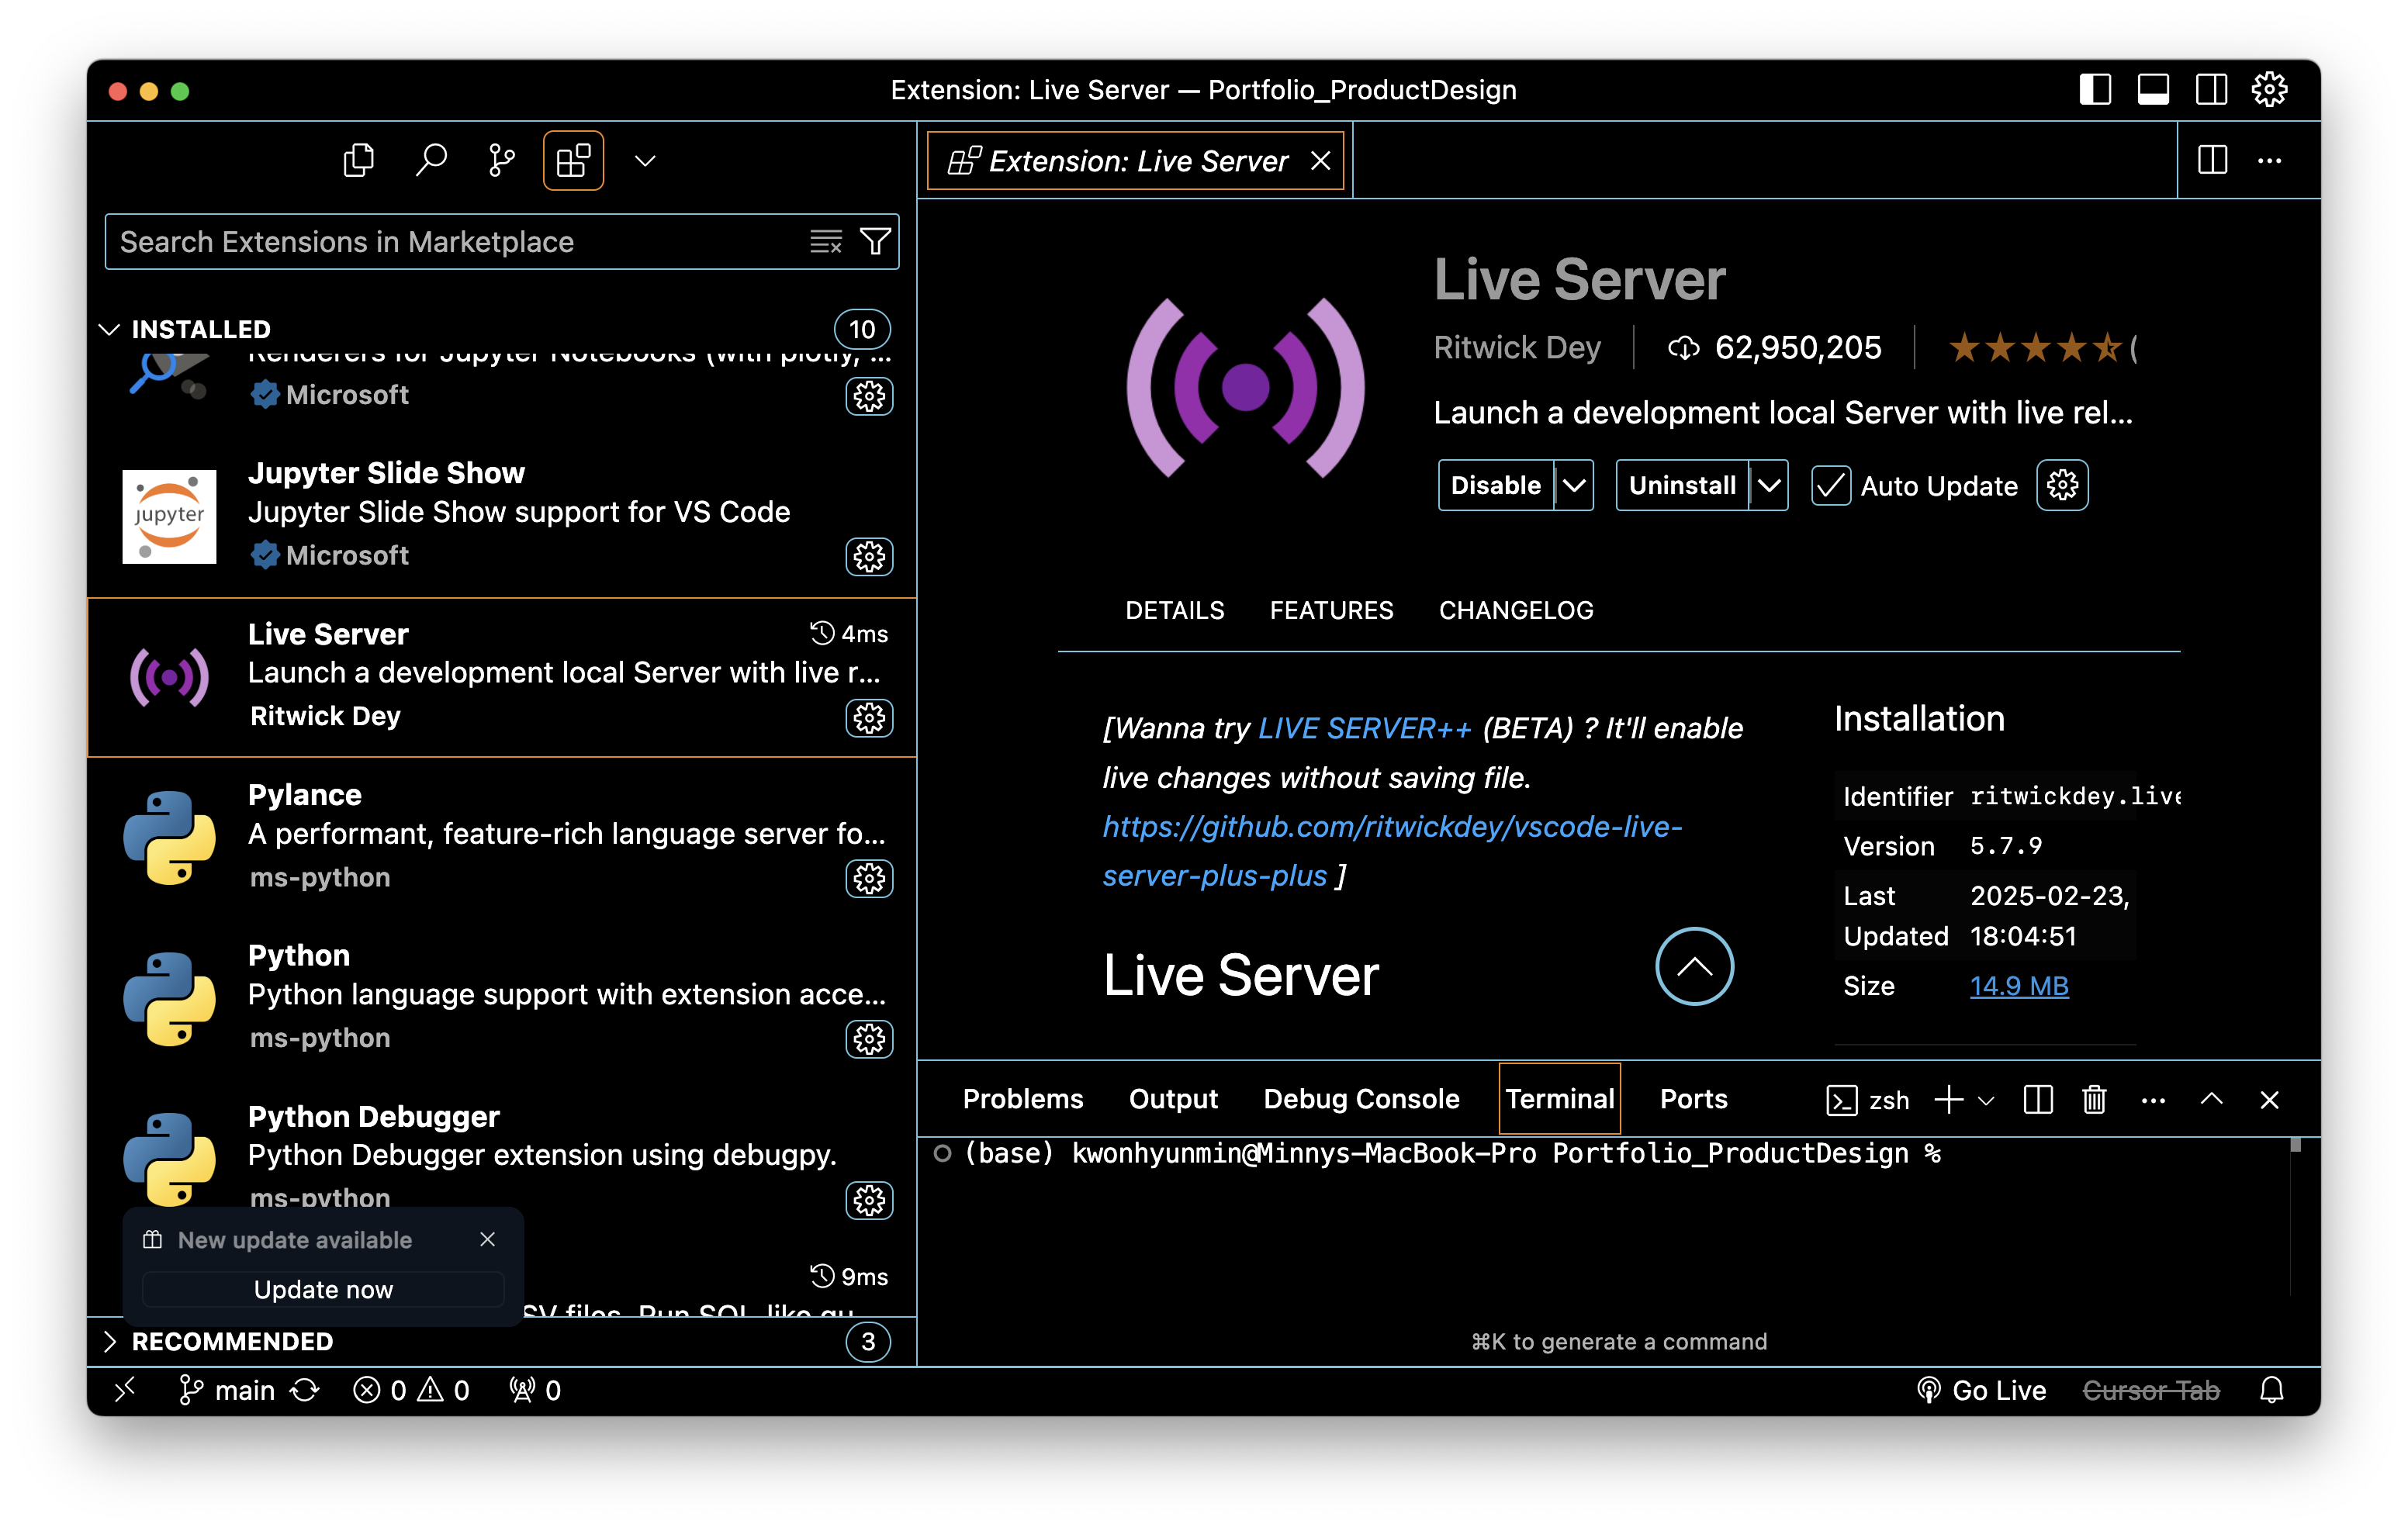Open the Explorer files view icon
Screen dimensions: 2408x1531
click(x=358, y=160)
